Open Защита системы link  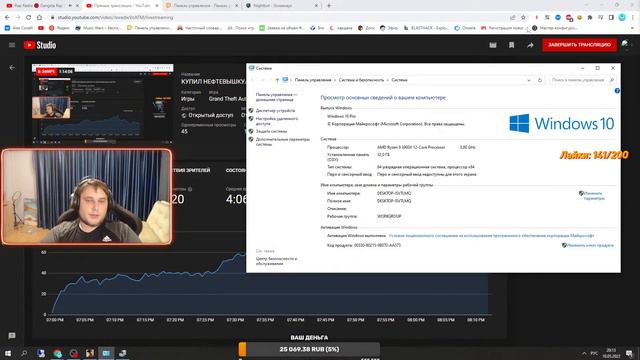(x=271, y=131)
